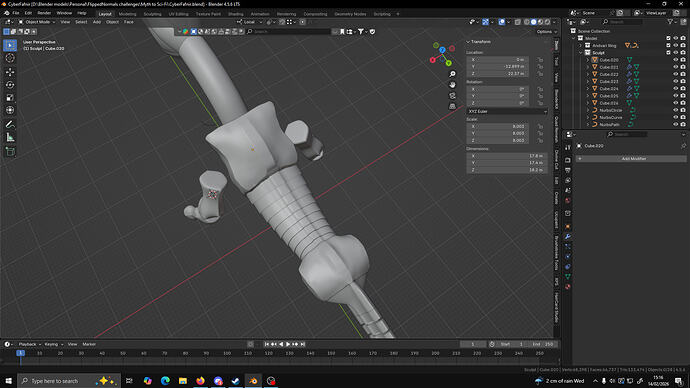The height and width of the screenshot is (388, 690).
Task: Open the Modifiers wrench properties tab
Action: 568,237
